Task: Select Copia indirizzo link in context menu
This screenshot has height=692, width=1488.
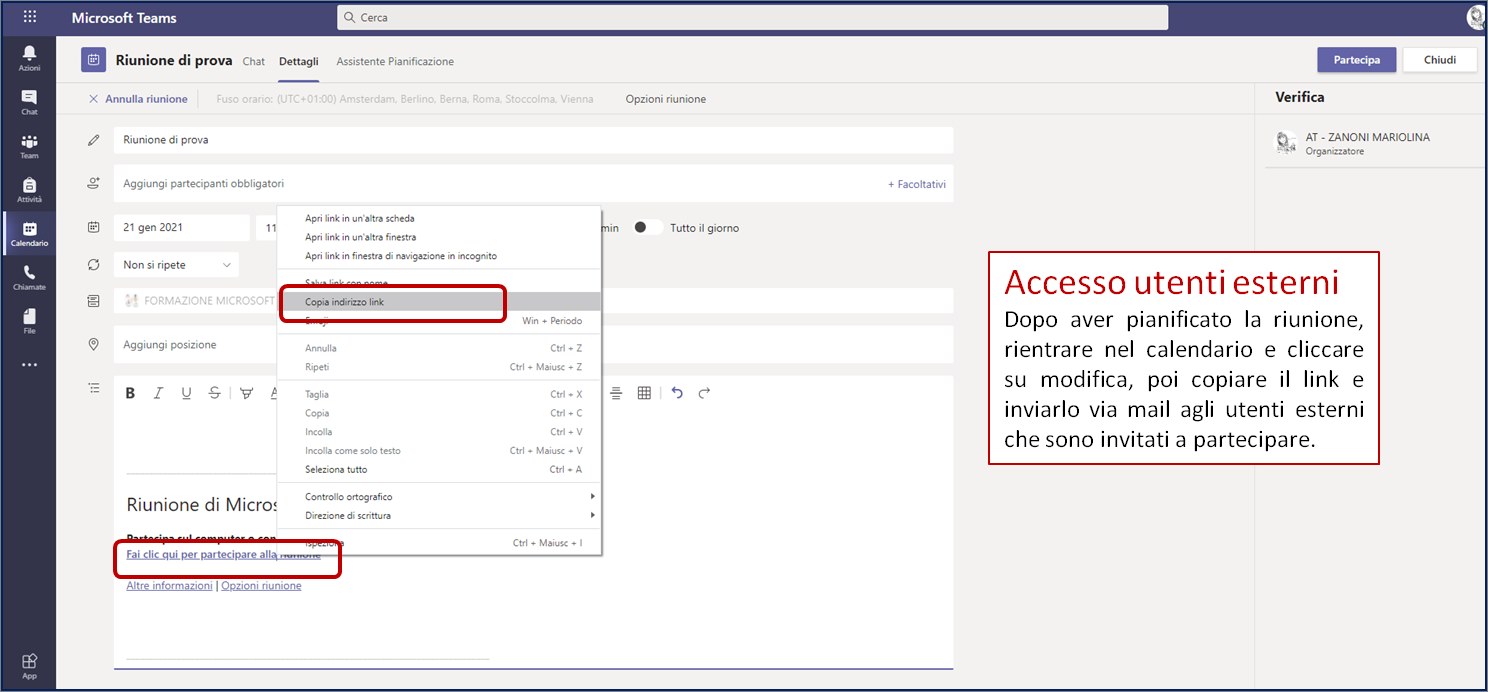Action: [x=439, y=301]
